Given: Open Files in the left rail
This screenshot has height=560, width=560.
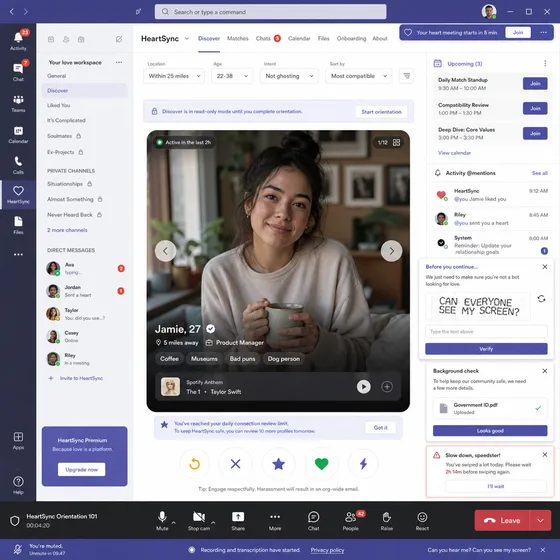Looking at the screenshot, I should pos(18,225).
